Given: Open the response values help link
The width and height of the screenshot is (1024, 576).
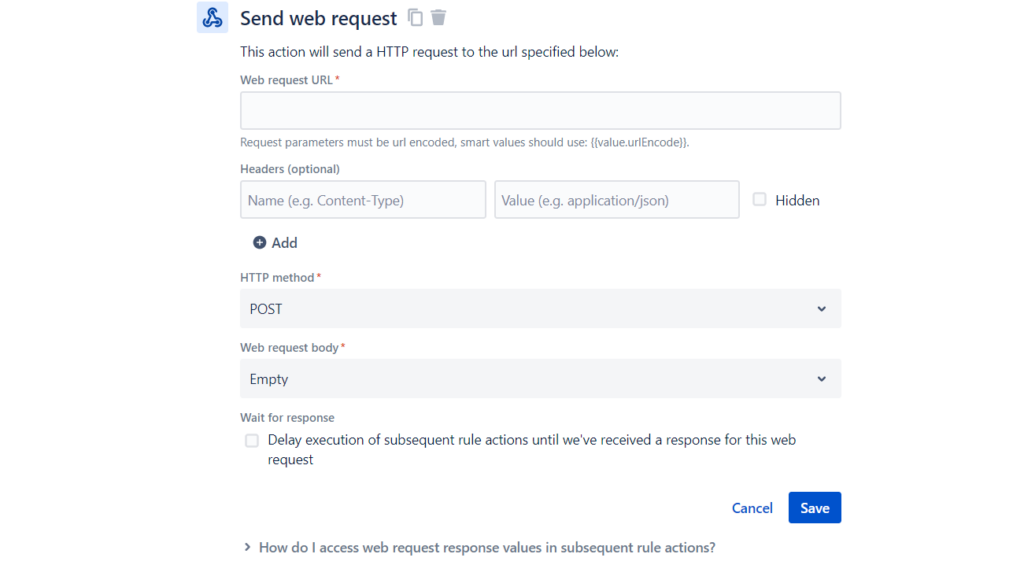Looking at the screenshot, I should tap(487, 547).
